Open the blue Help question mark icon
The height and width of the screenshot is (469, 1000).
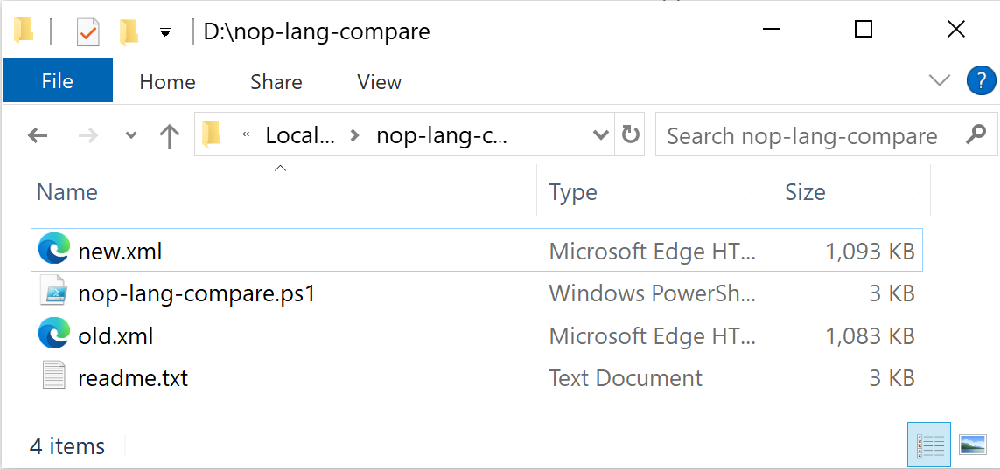coord(980,81)
